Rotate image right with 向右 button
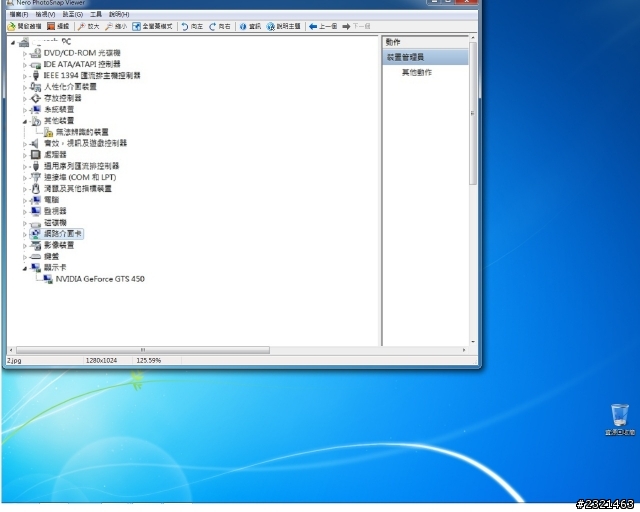 (x=220, y=27)
